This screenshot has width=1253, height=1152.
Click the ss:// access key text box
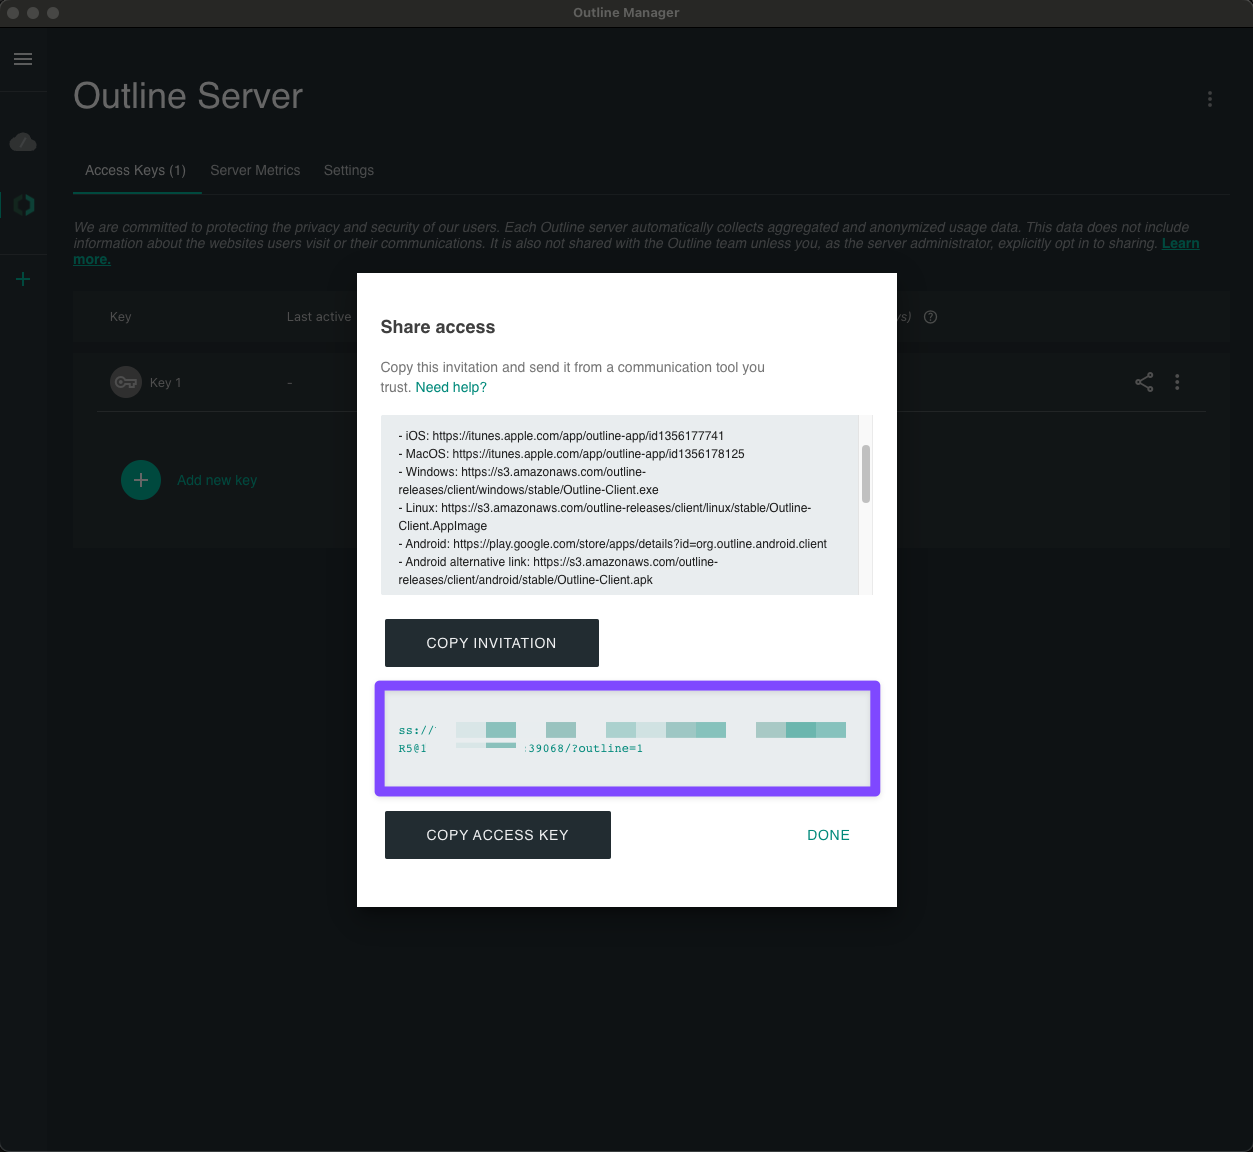(x=627, y=739)
